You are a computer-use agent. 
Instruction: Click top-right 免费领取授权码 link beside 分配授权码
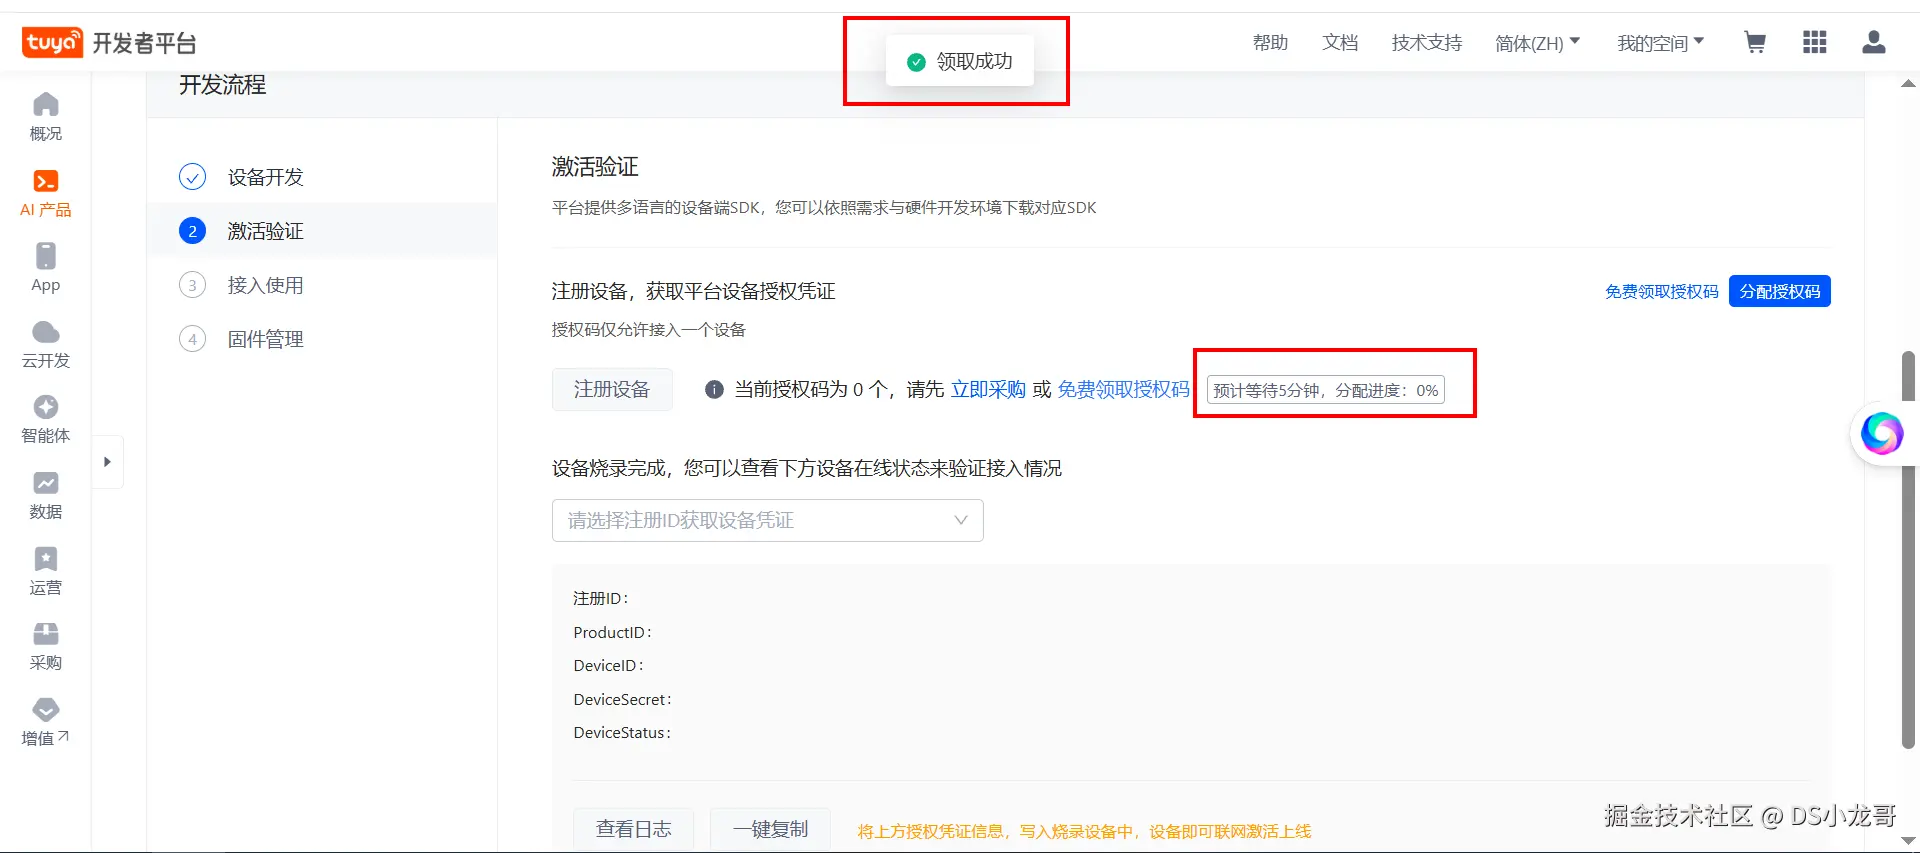[x=1662, y=292]
